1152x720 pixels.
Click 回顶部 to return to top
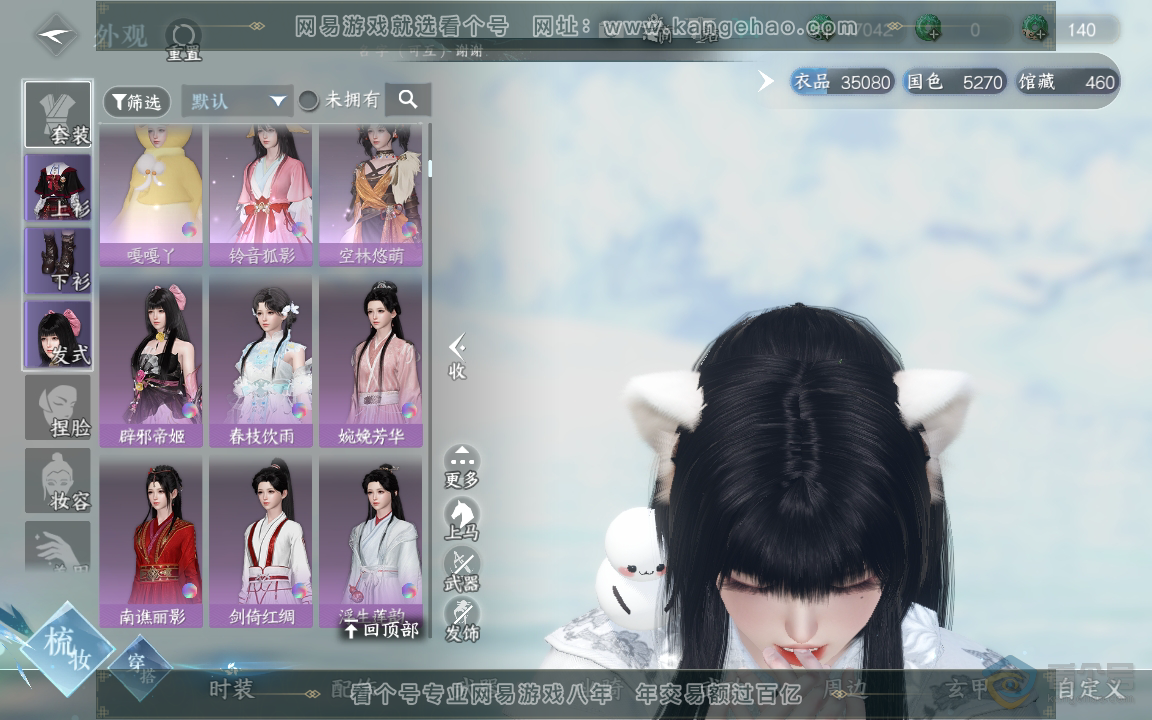382,630
